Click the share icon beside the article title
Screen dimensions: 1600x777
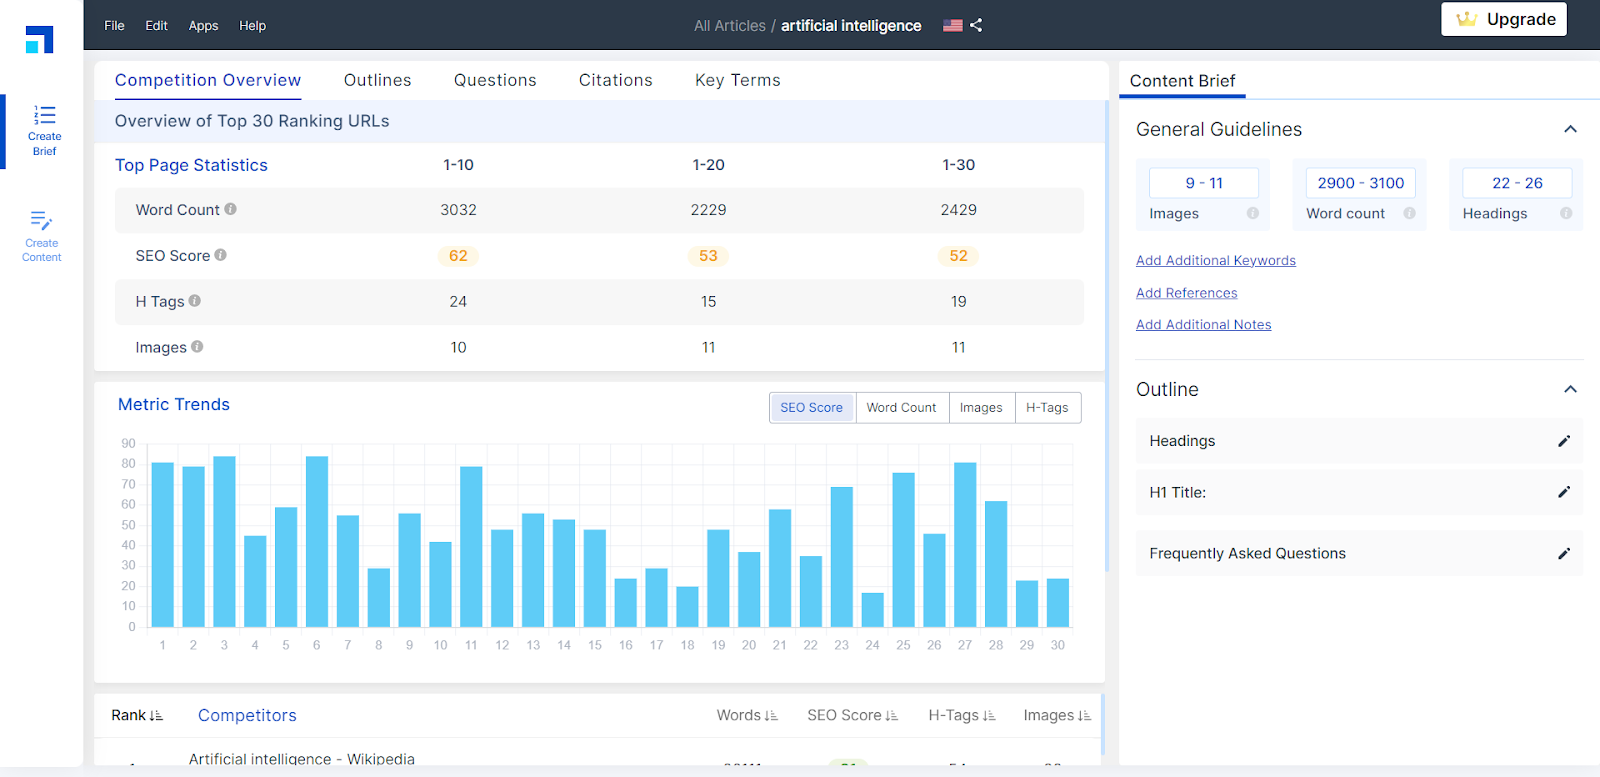coord(976,25)
